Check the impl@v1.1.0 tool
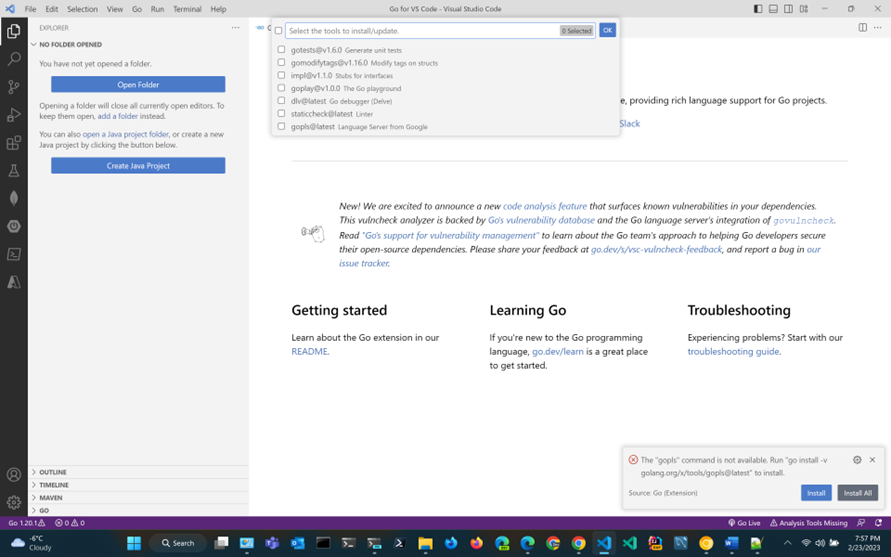 281,75
